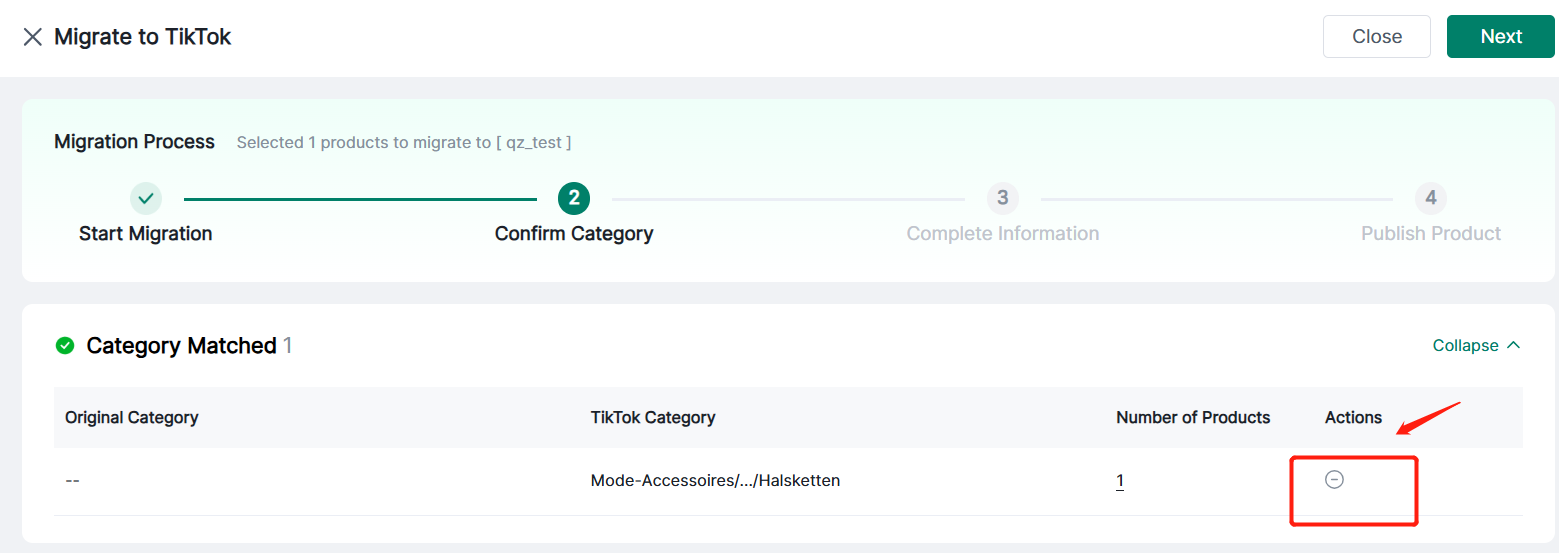Open the product count link "1"
Screen dimensions: 1559x553
[1120, 481]
